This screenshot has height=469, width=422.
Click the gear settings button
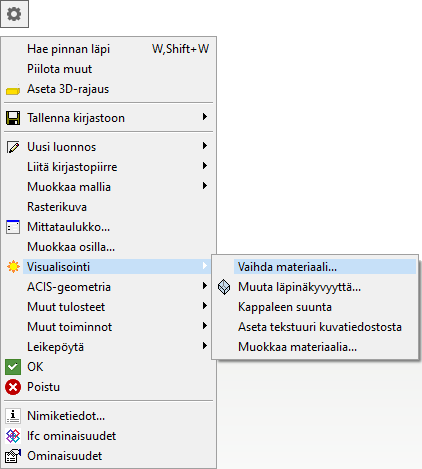point(14,14)
